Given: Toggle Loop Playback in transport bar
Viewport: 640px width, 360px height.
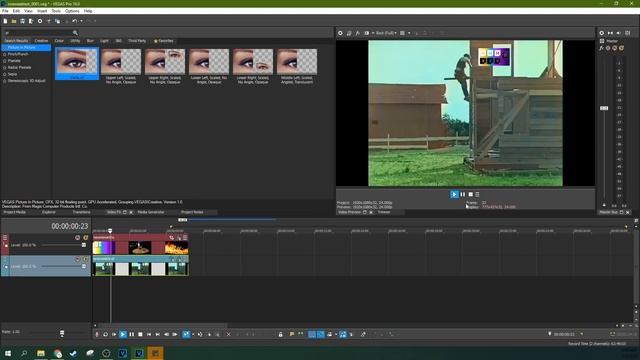Looking at the screenshot, I should pos(105,334).
